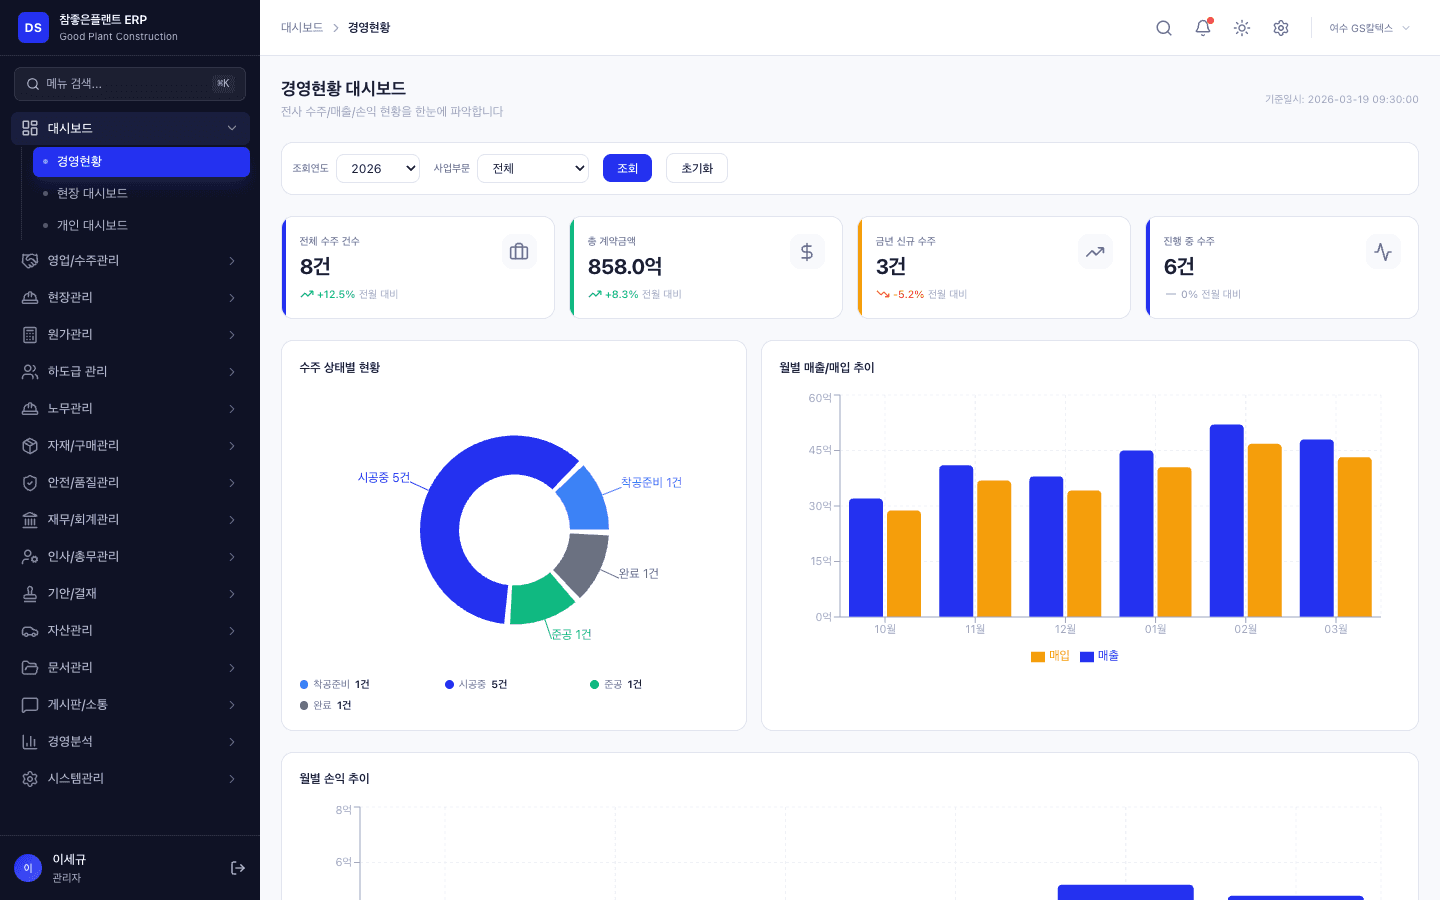Open 현장 대시보드 menu item

click(141, 194)
